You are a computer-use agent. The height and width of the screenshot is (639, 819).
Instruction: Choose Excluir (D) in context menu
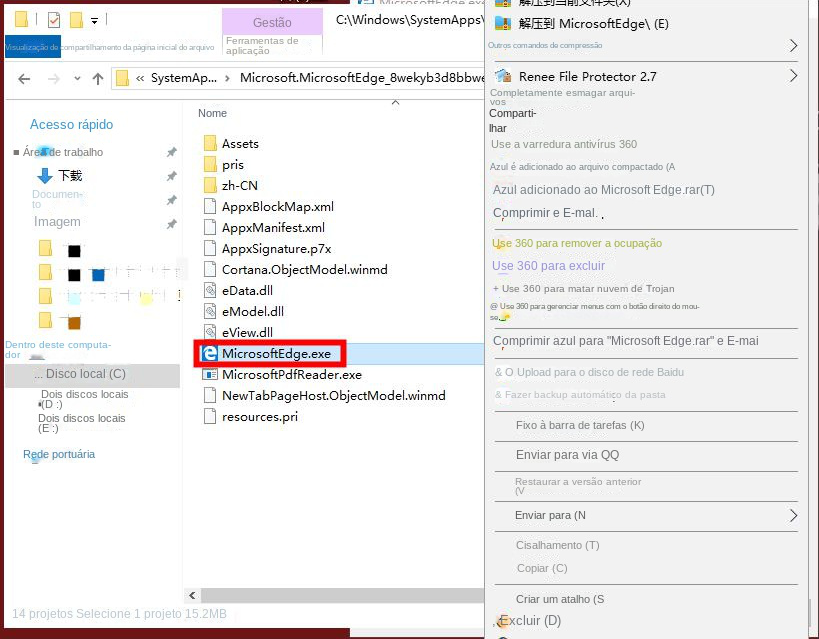point(529,621)
